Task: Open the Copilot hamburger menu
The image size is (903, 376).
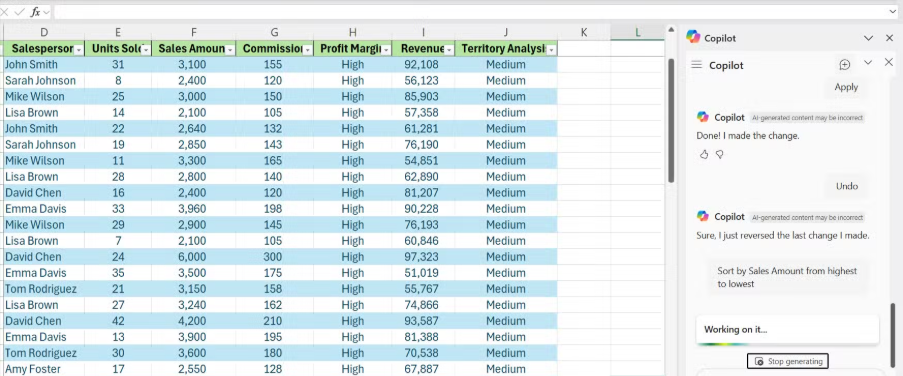Action: tap(697, 65)
